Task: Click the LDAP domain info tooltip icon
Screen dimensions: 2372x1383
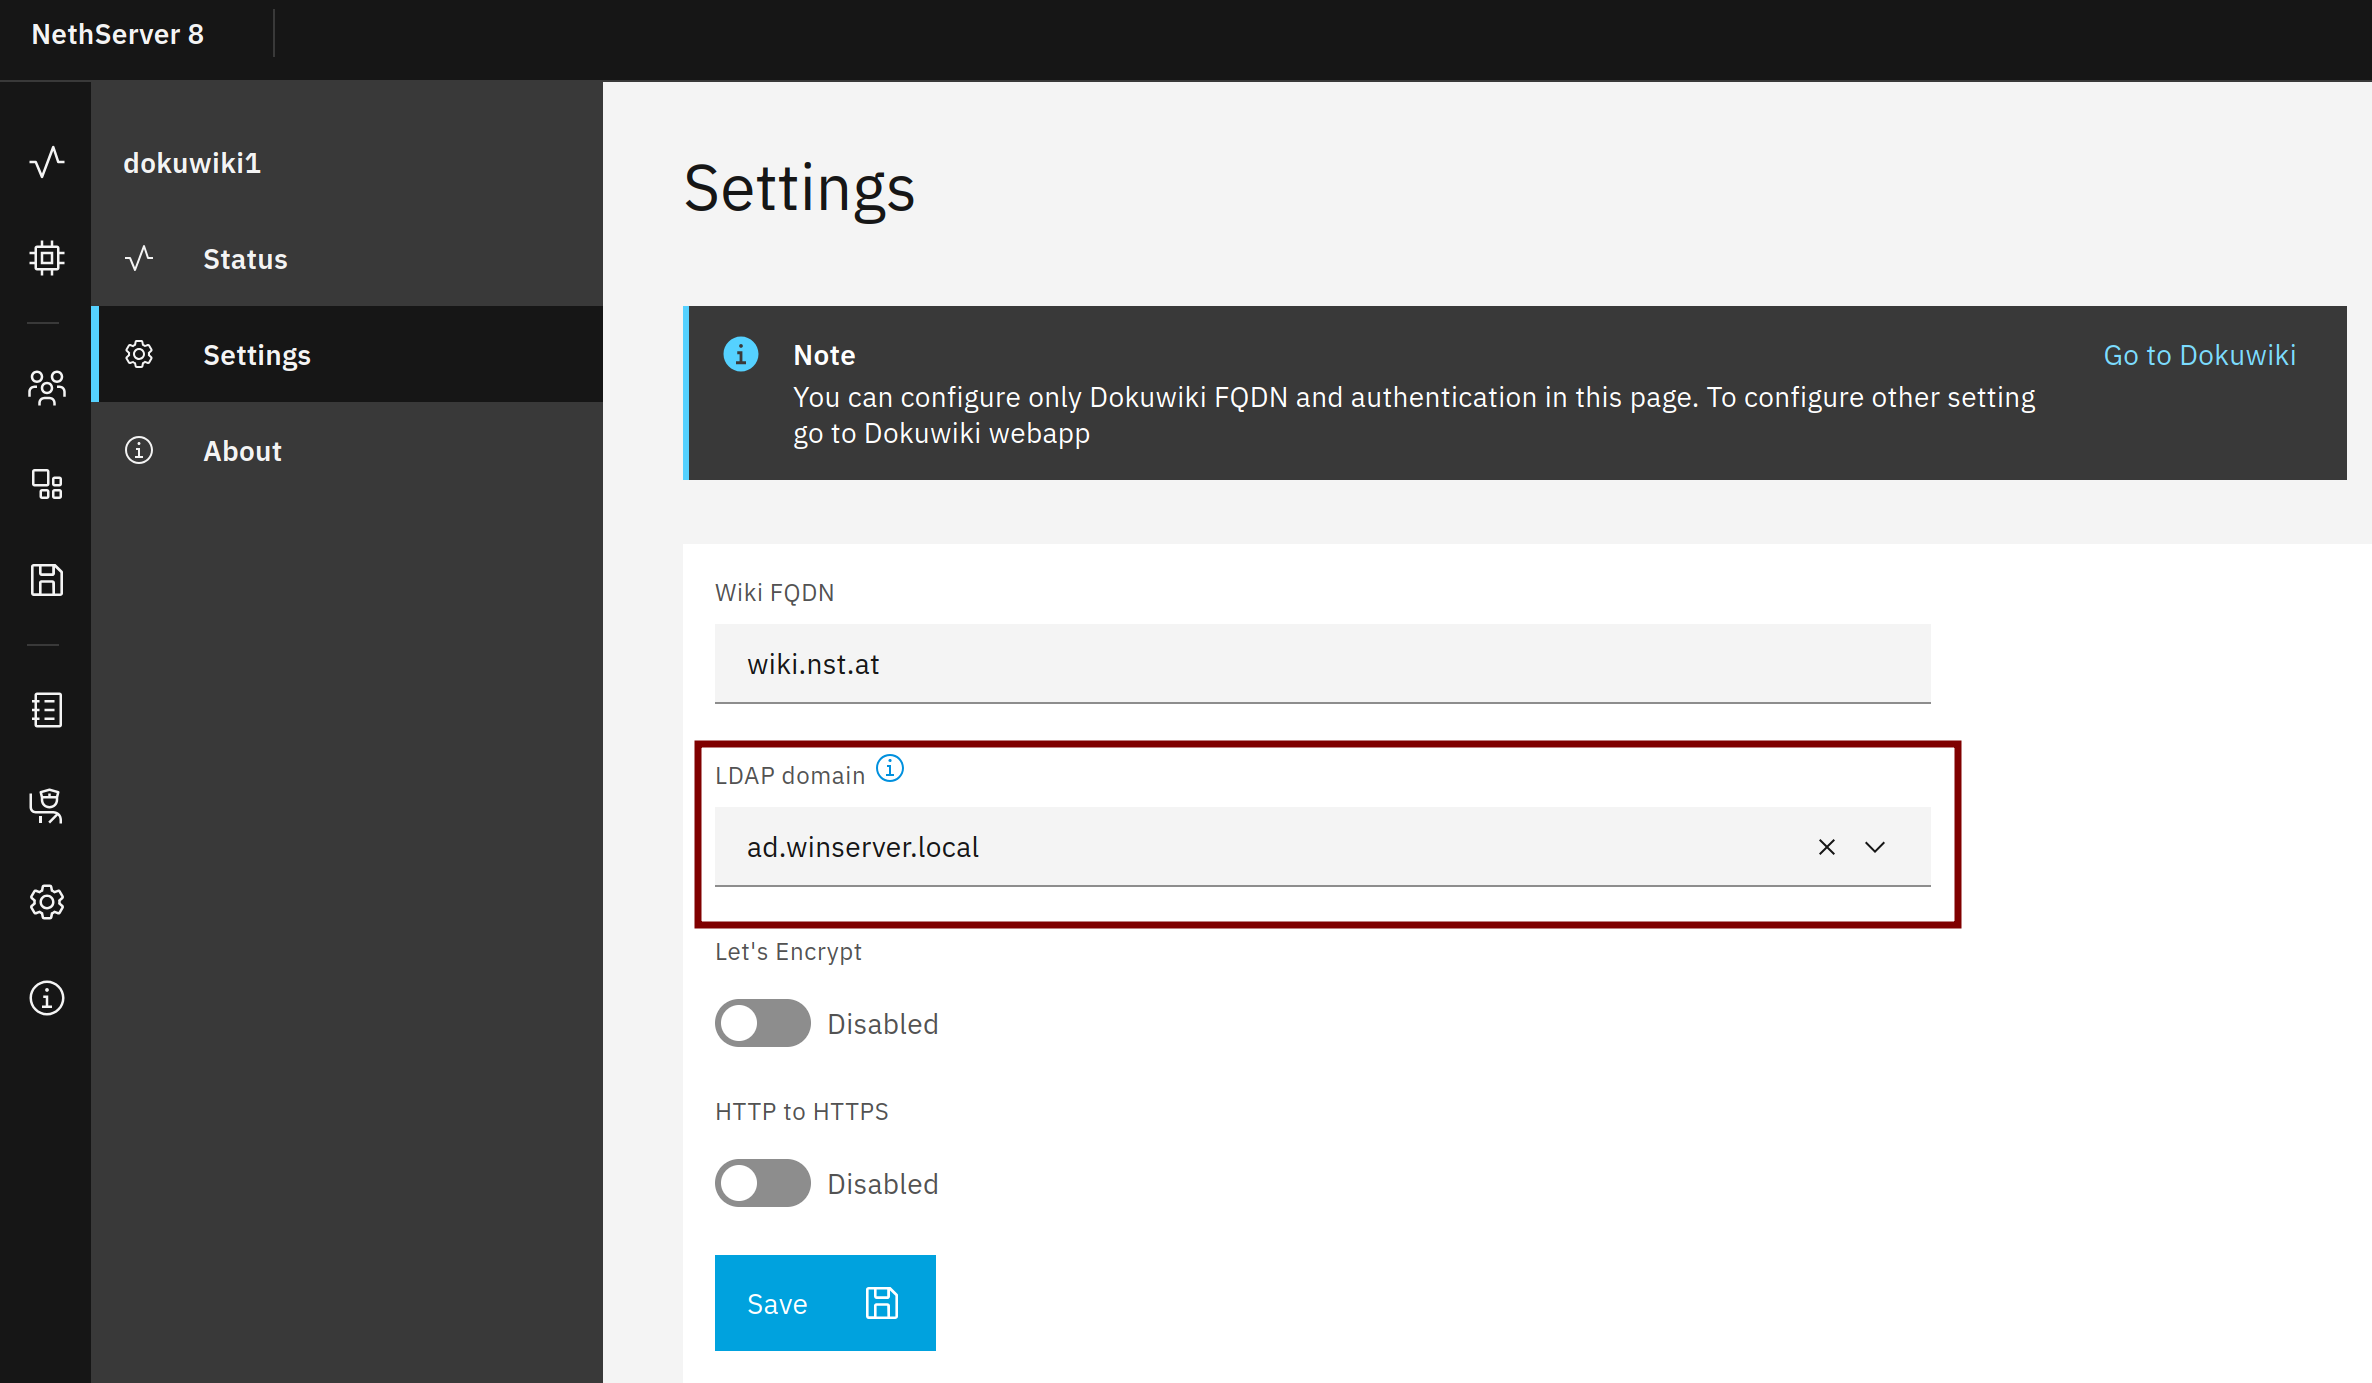Action: (x=889, y=769)
